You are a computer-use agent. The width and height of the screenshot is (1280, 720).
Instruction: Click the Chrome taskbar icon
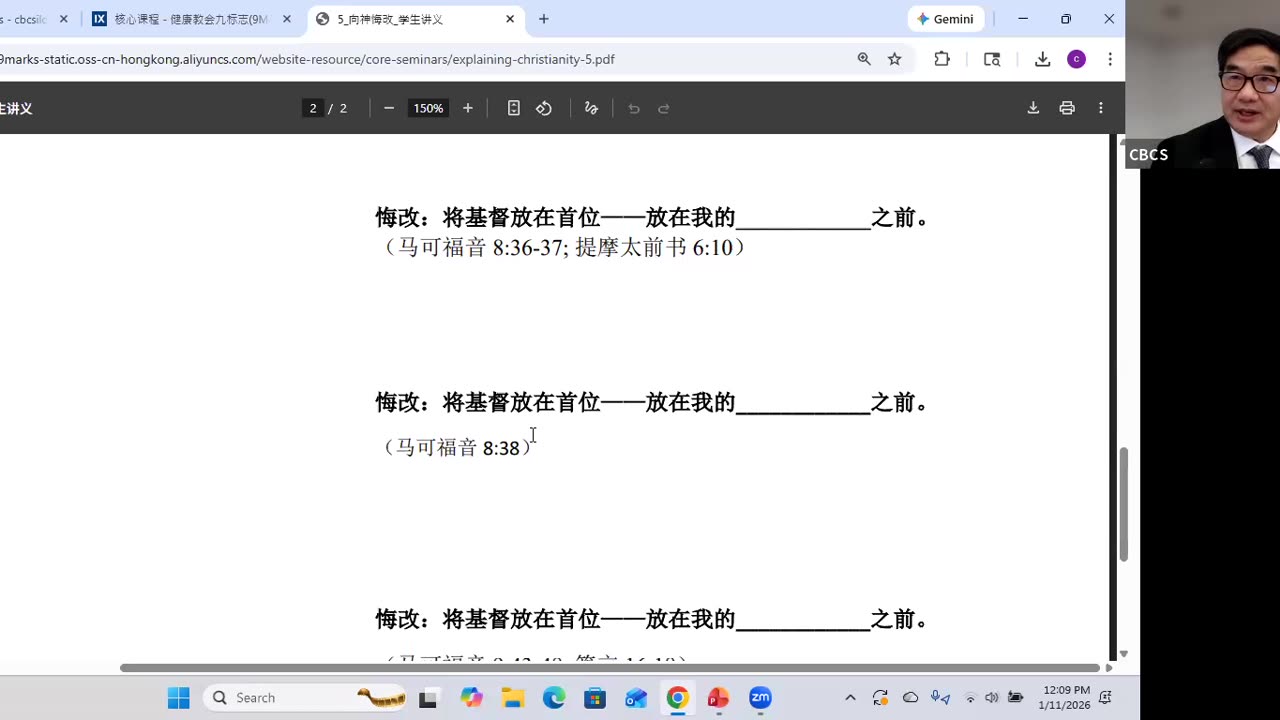click(677, 697)
